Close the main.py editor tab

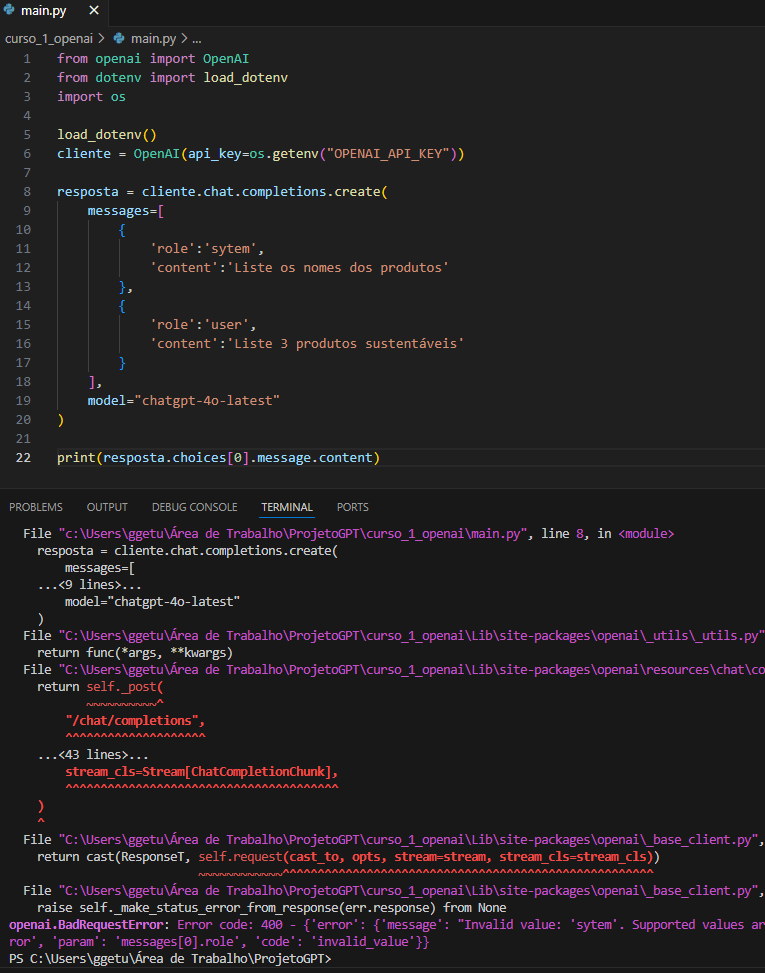(x=94, y=11)
